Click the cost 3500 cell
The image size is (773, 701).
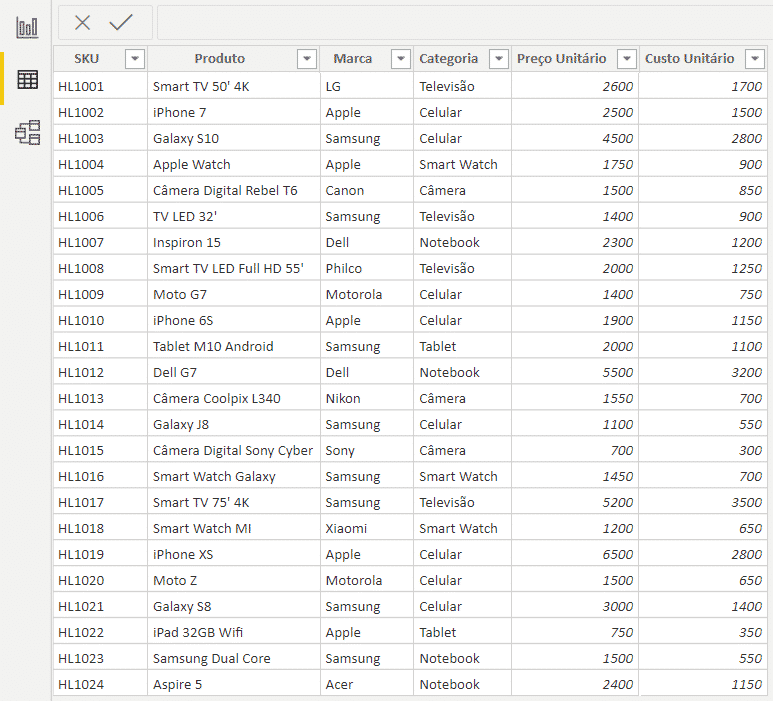tap(703, 503)
